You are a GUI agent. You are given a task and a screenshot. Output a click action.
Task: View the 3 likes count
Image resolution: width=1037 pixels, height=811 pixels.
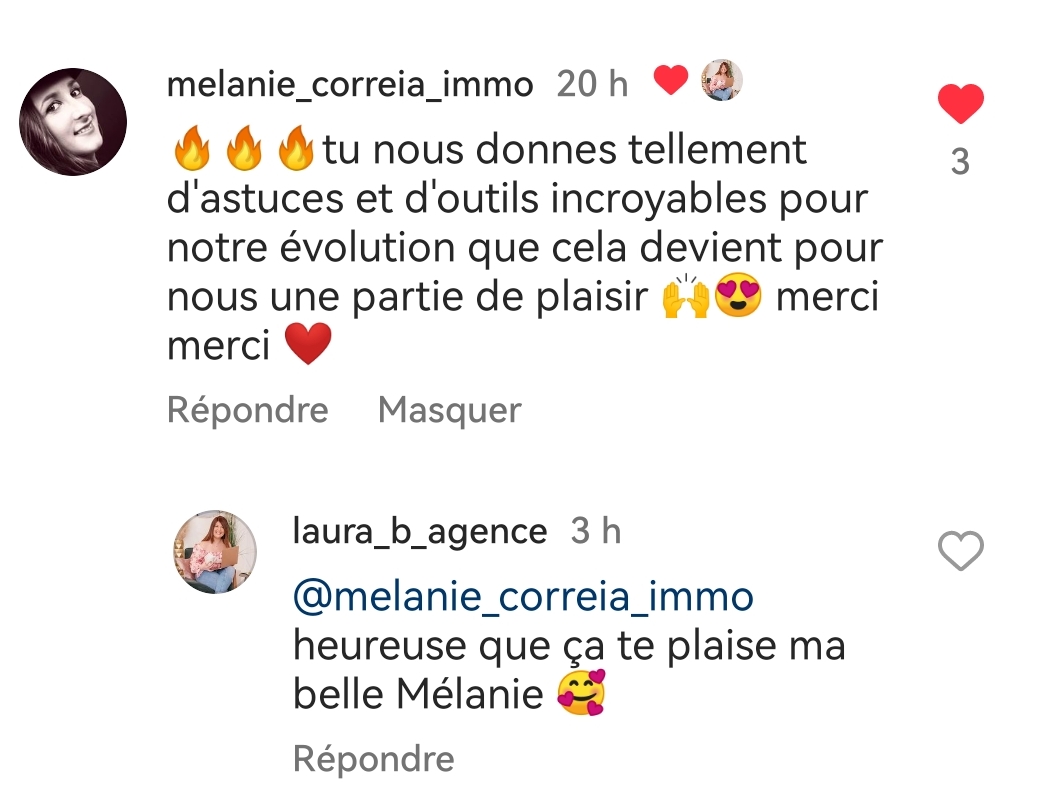pyautogui.click(x=960, y=162)
